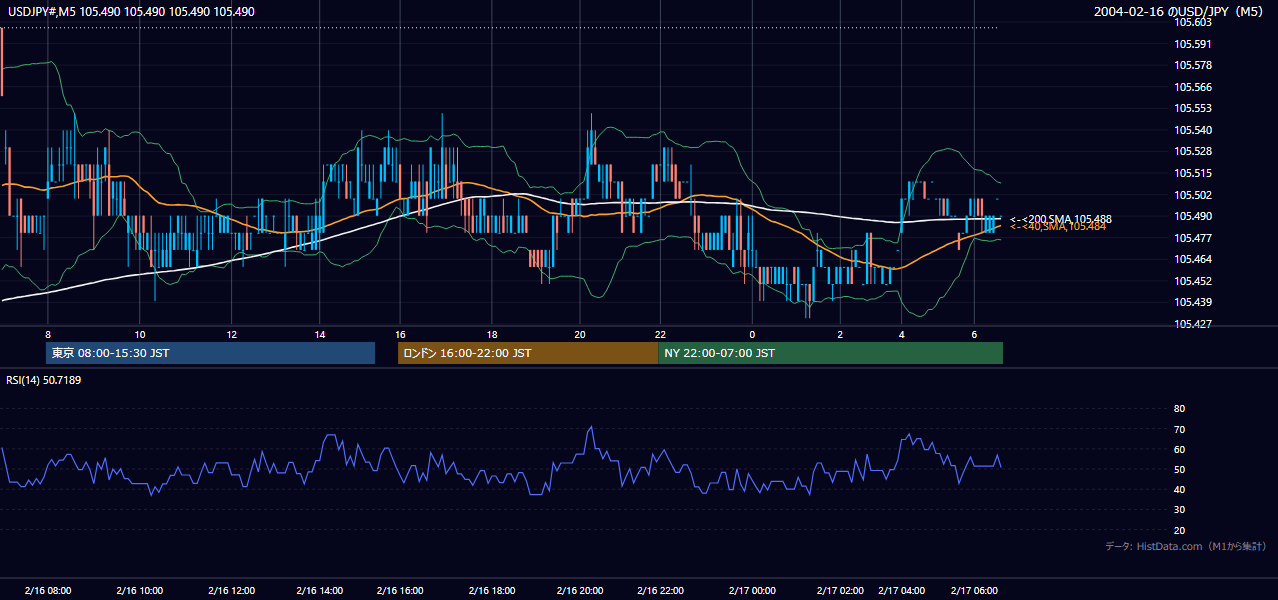The height and width of the screenshot is (600, 1278).
Task: Click price axis value 105.591
Action: tap(1193, 44)
